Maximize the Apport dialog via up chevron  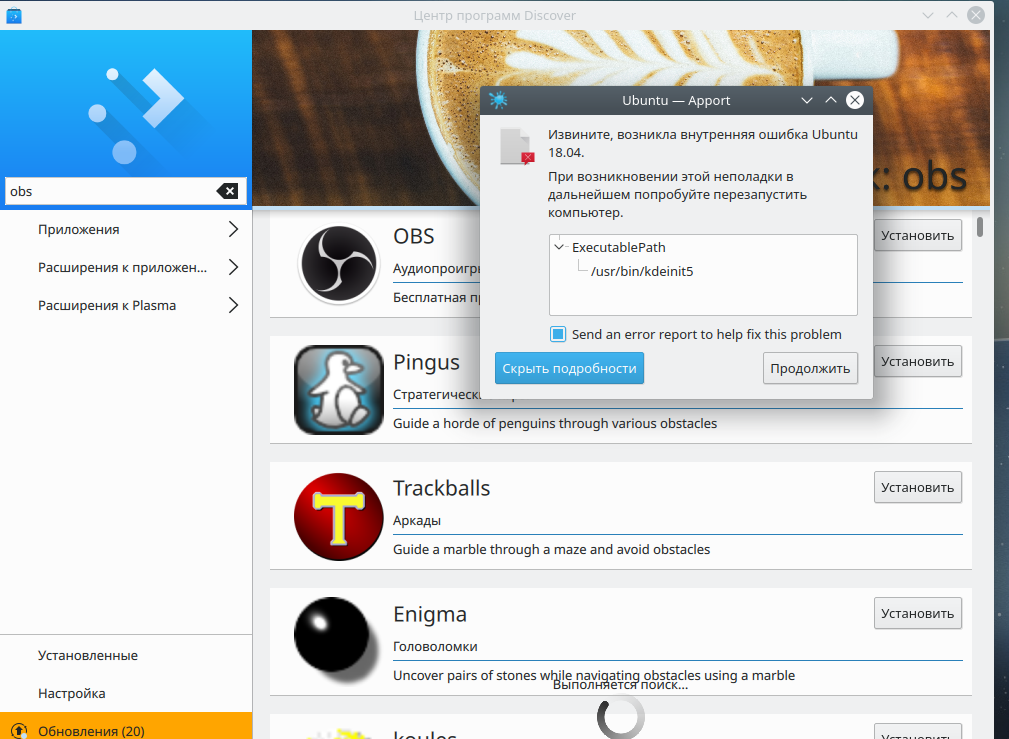click(x=831, y=100)
